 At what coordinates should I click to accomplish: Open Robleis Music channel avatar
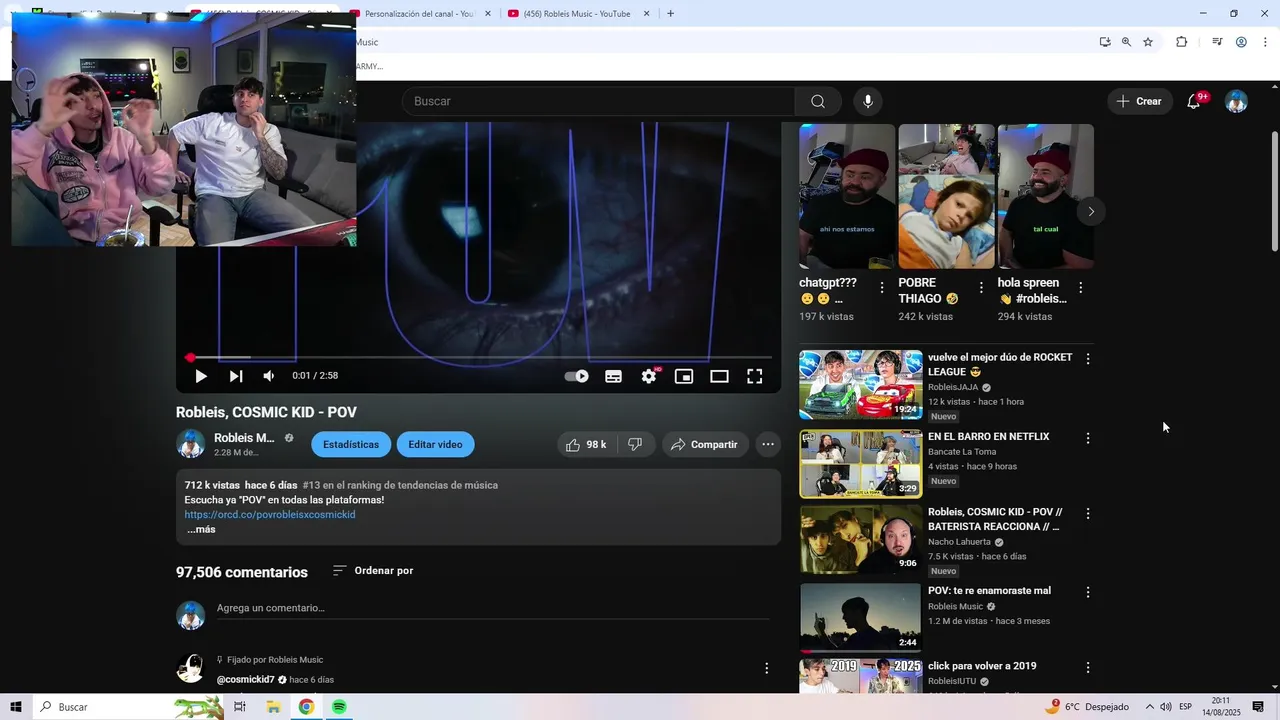click(190, 444)
